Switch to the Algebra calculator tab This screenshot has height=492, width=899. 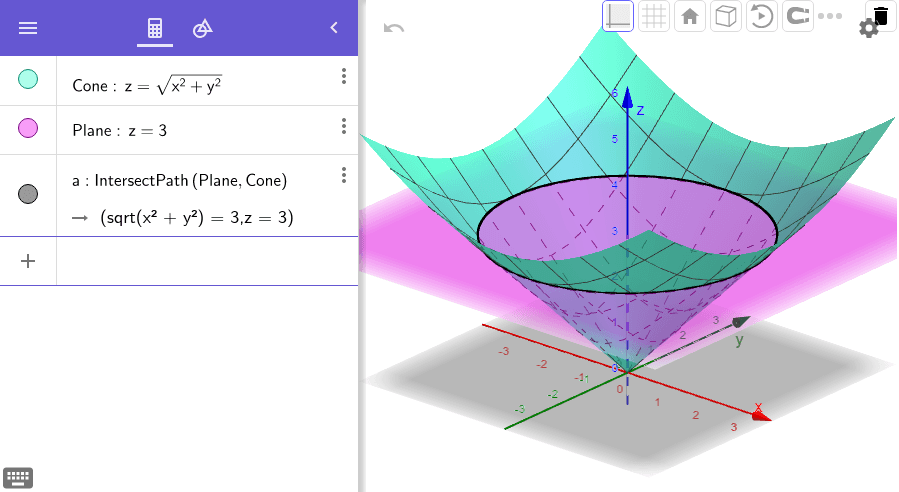(x=155, y=28)
